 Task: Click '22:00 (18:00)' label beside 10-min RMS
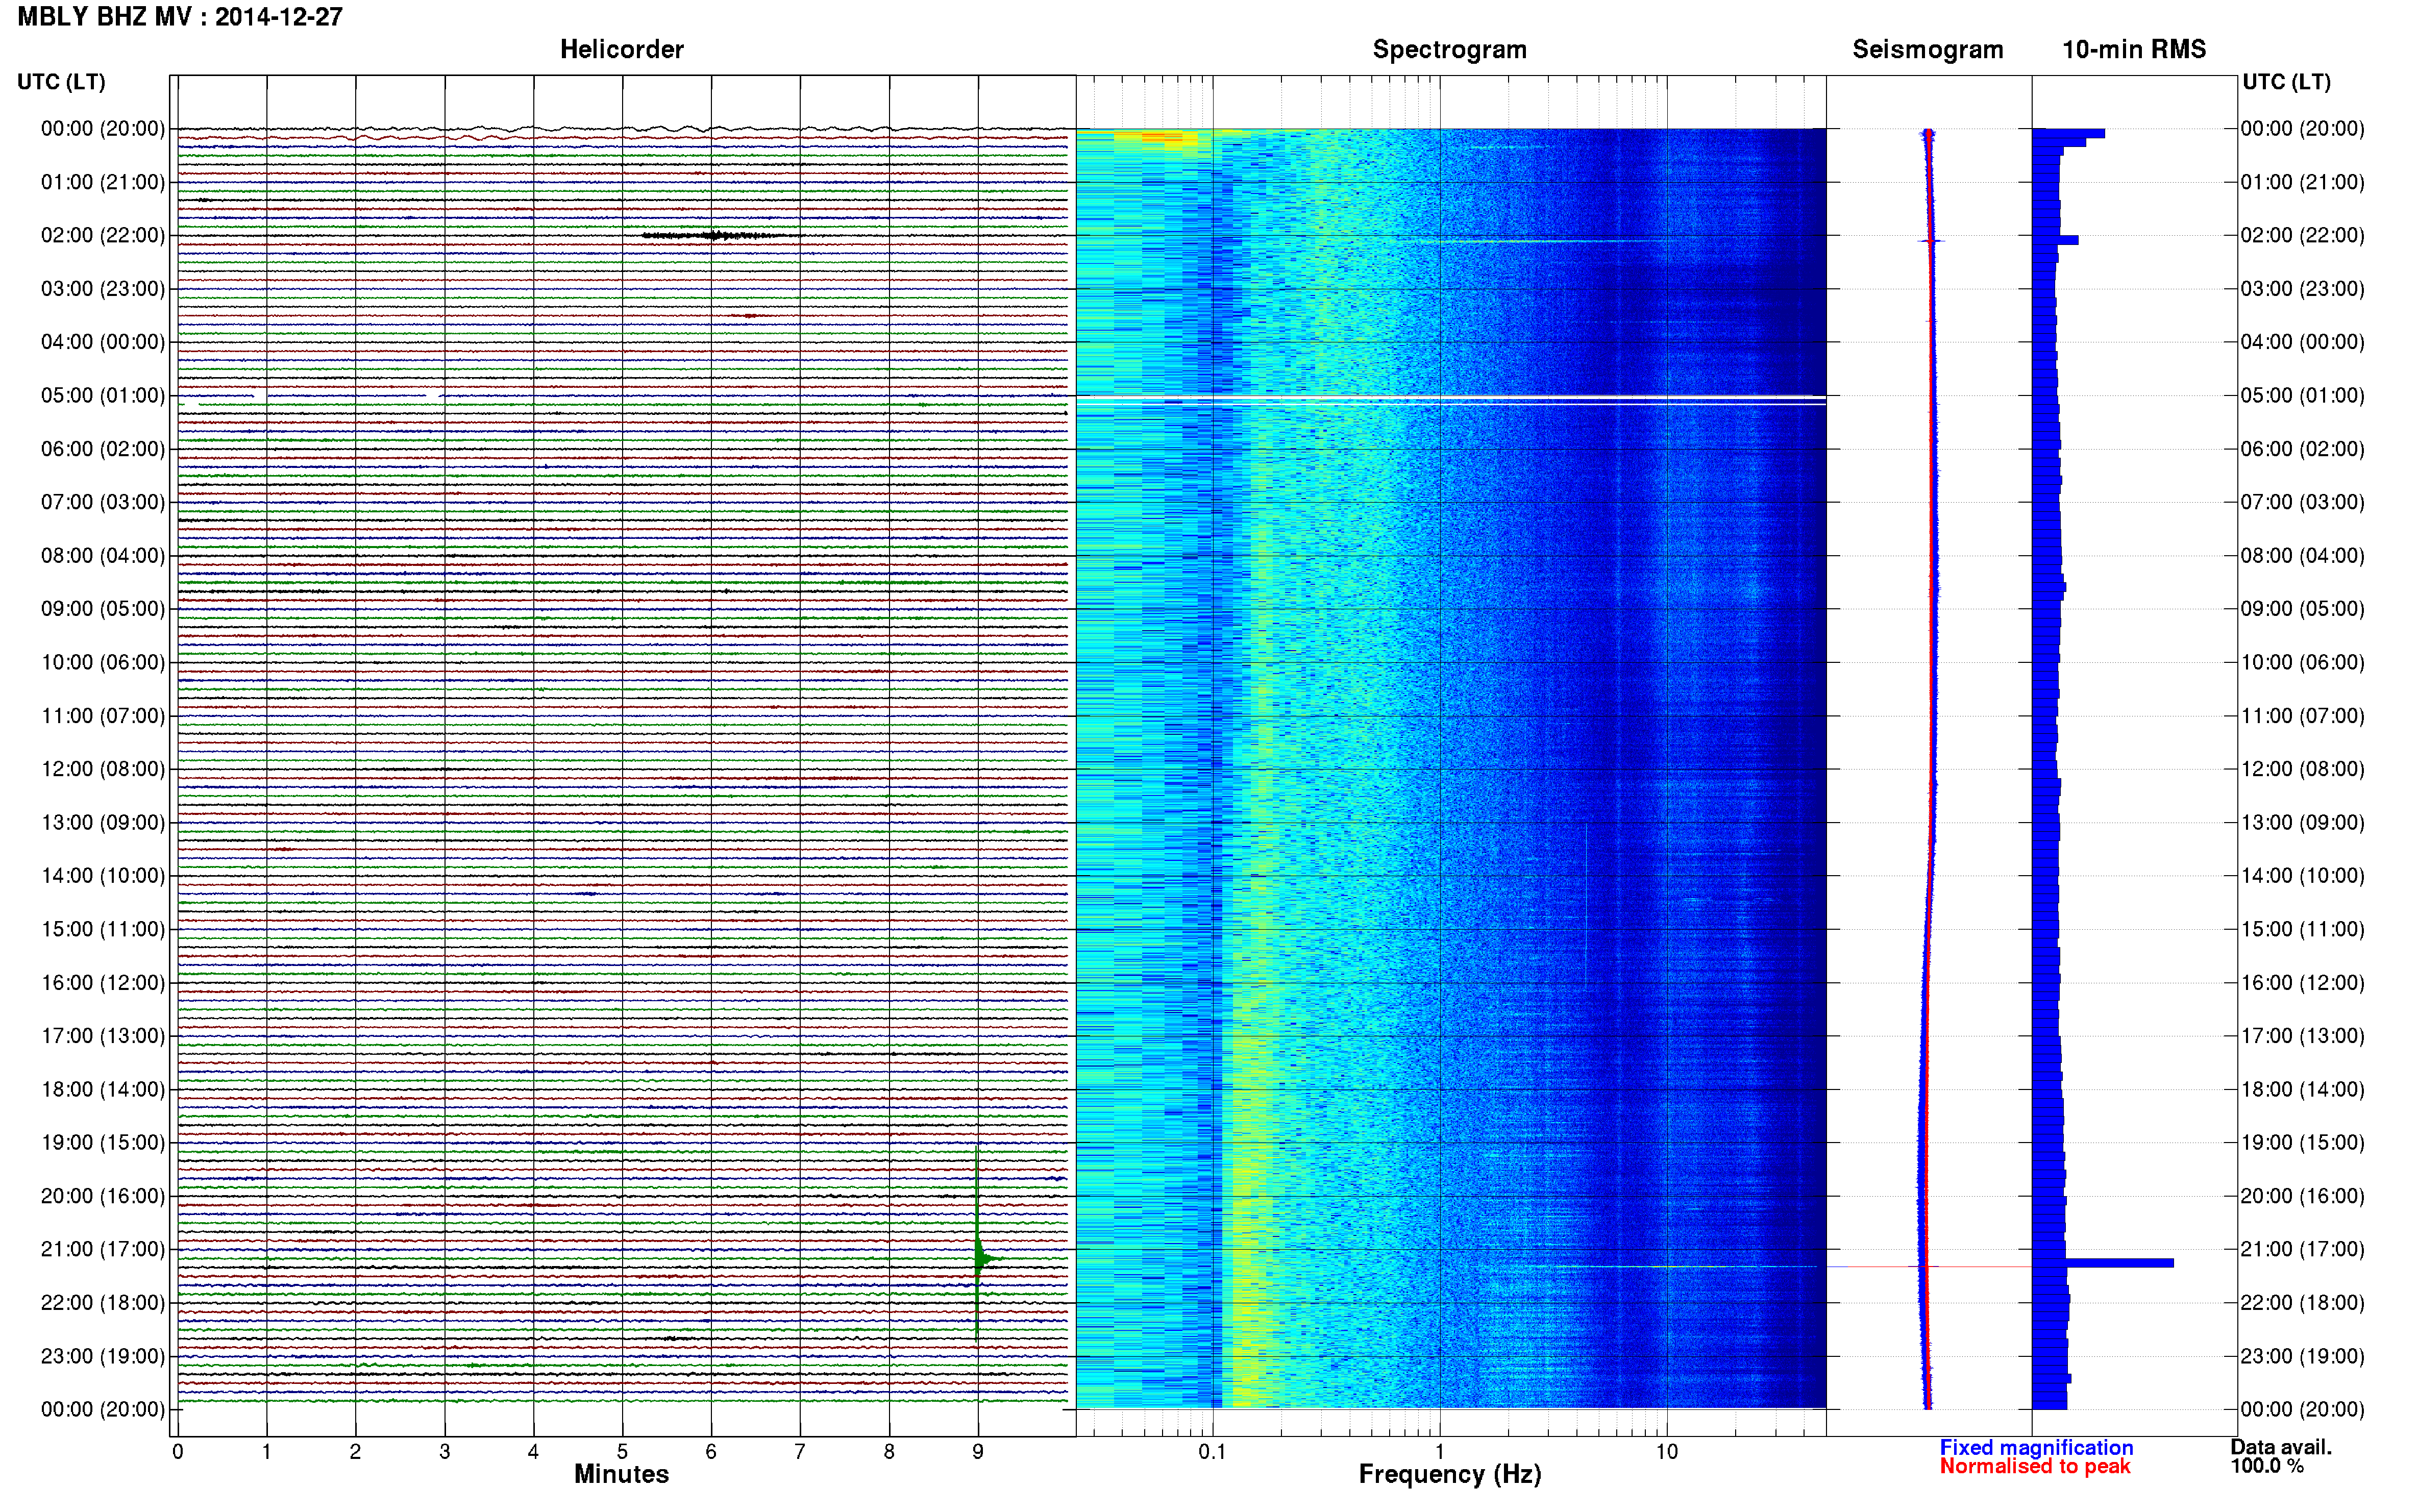pos(2302,1303)
